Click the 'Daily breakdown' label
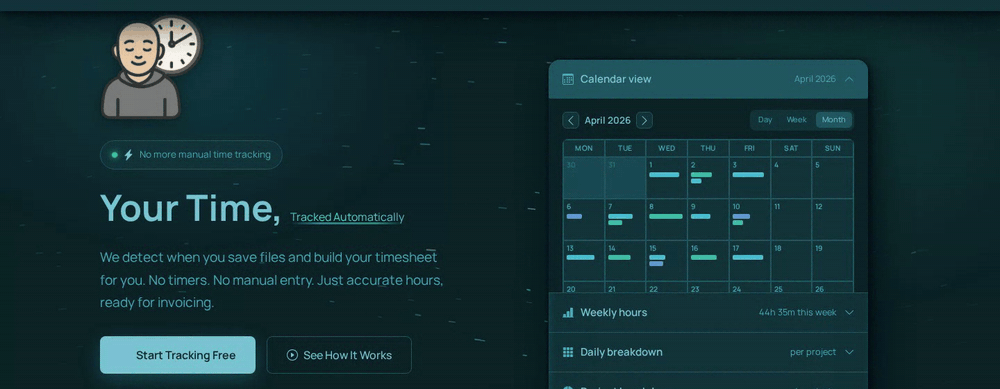1000x389 pixels. [621, 352]
